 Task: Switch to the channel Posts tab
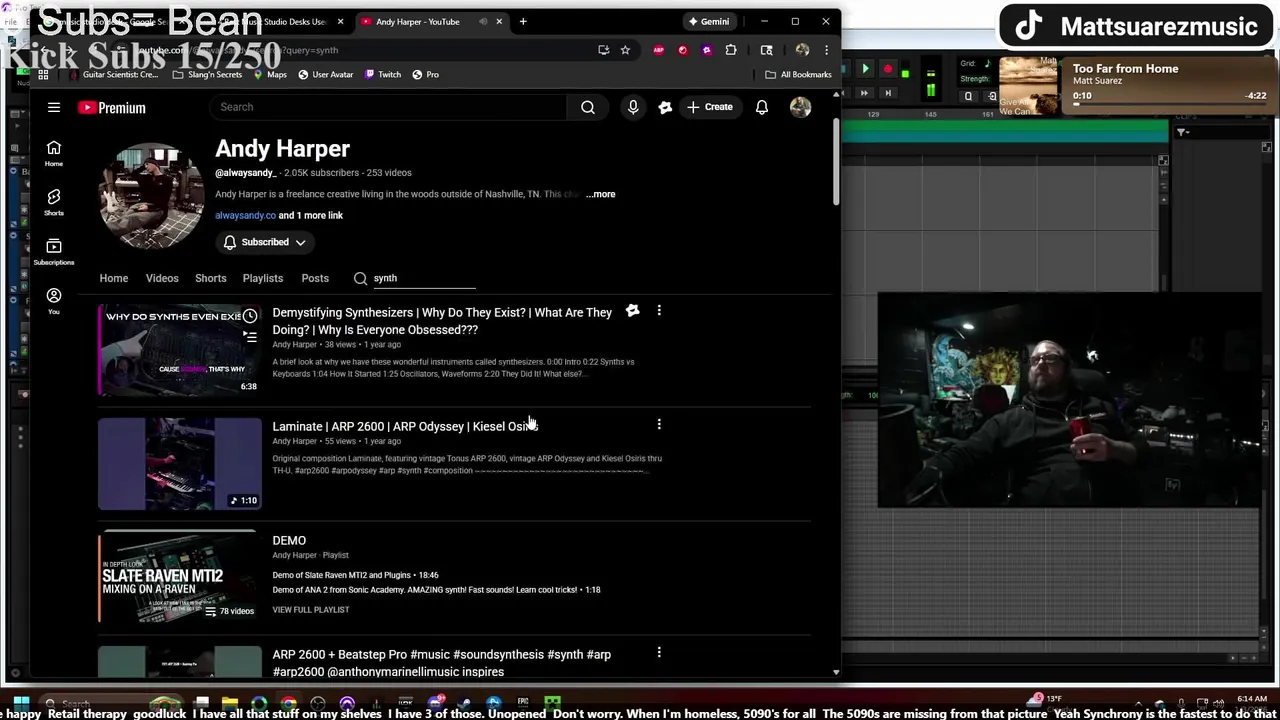click(315, 278)
